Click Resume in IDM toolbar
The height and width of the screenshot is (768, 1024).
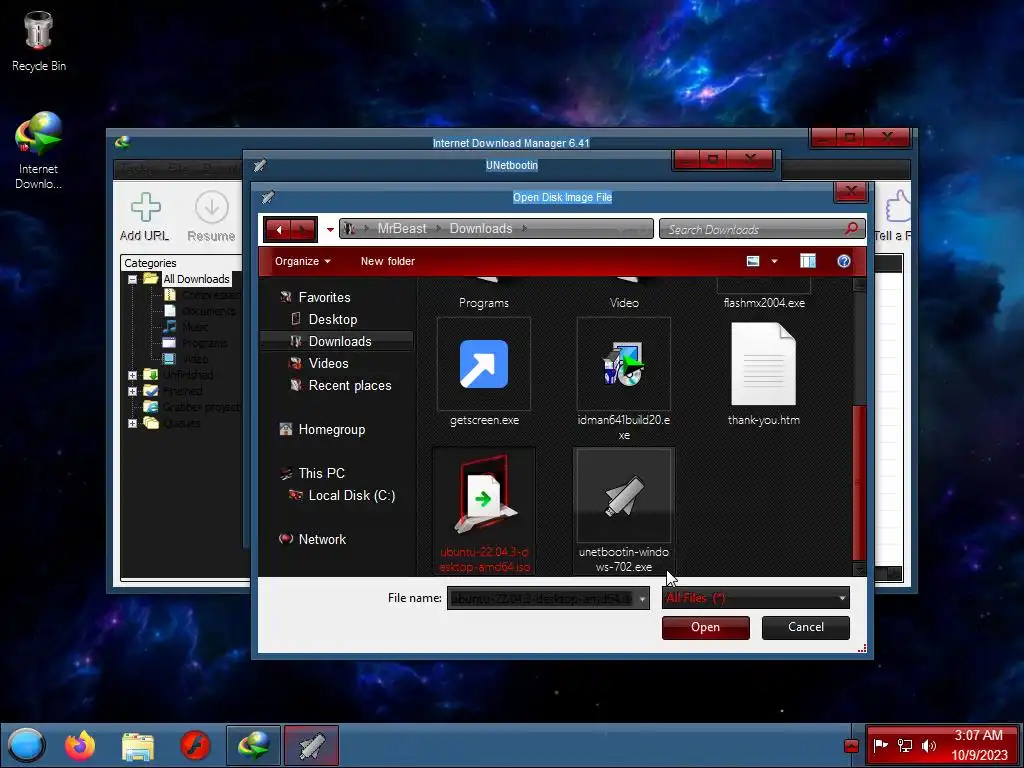(211, 216)
